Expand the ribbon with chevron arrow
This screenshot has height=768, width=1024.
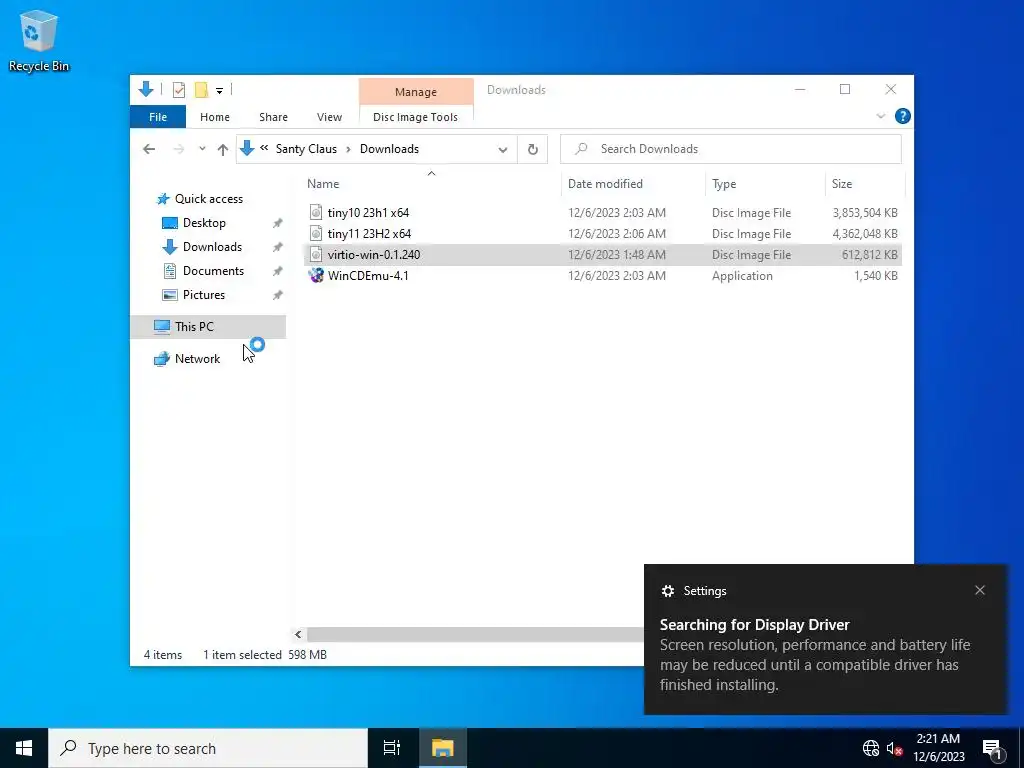coord(880,116)
